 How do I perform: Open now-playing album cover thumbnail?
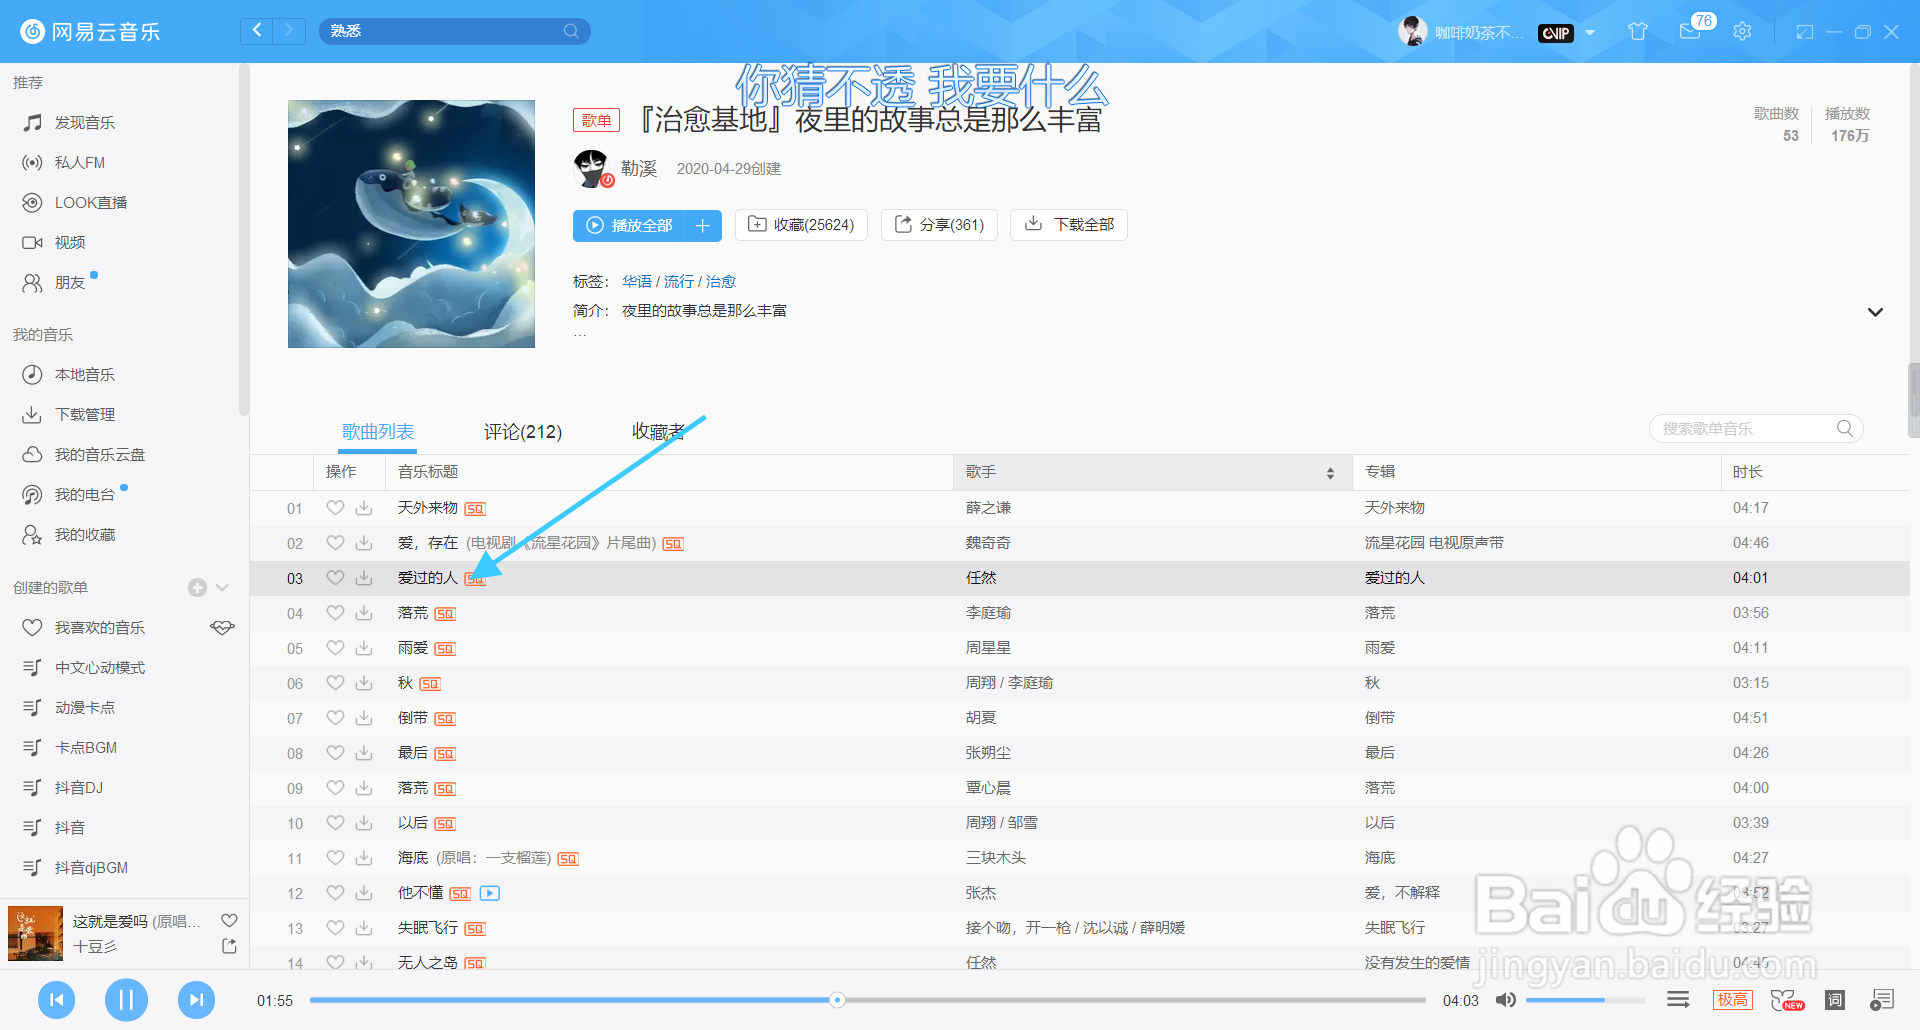pos(35,933)
